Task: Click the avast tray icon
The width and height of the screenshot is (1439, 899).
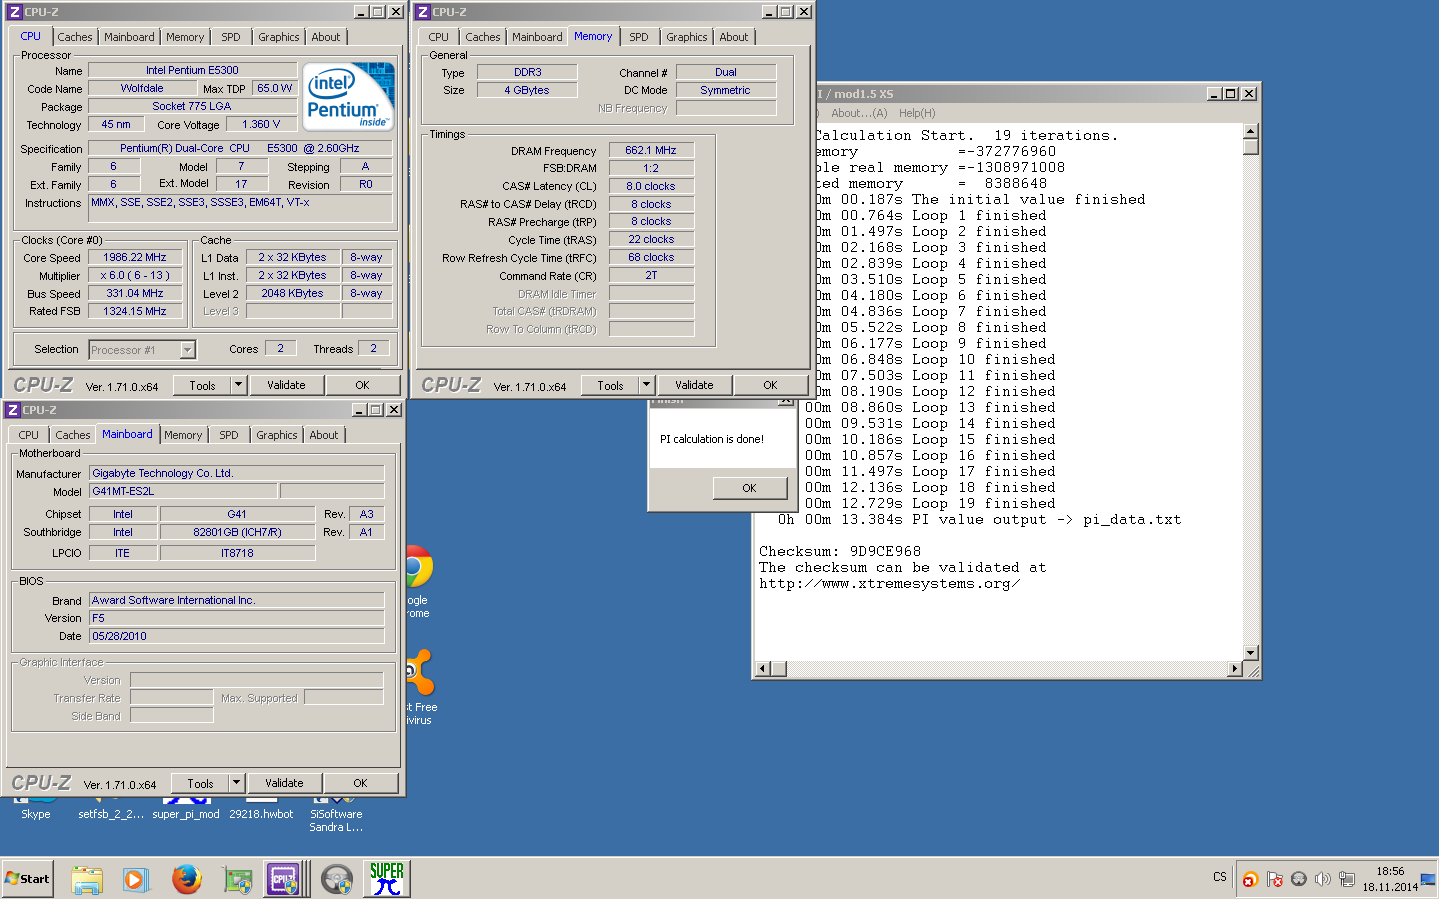Action: point(1250,879)
